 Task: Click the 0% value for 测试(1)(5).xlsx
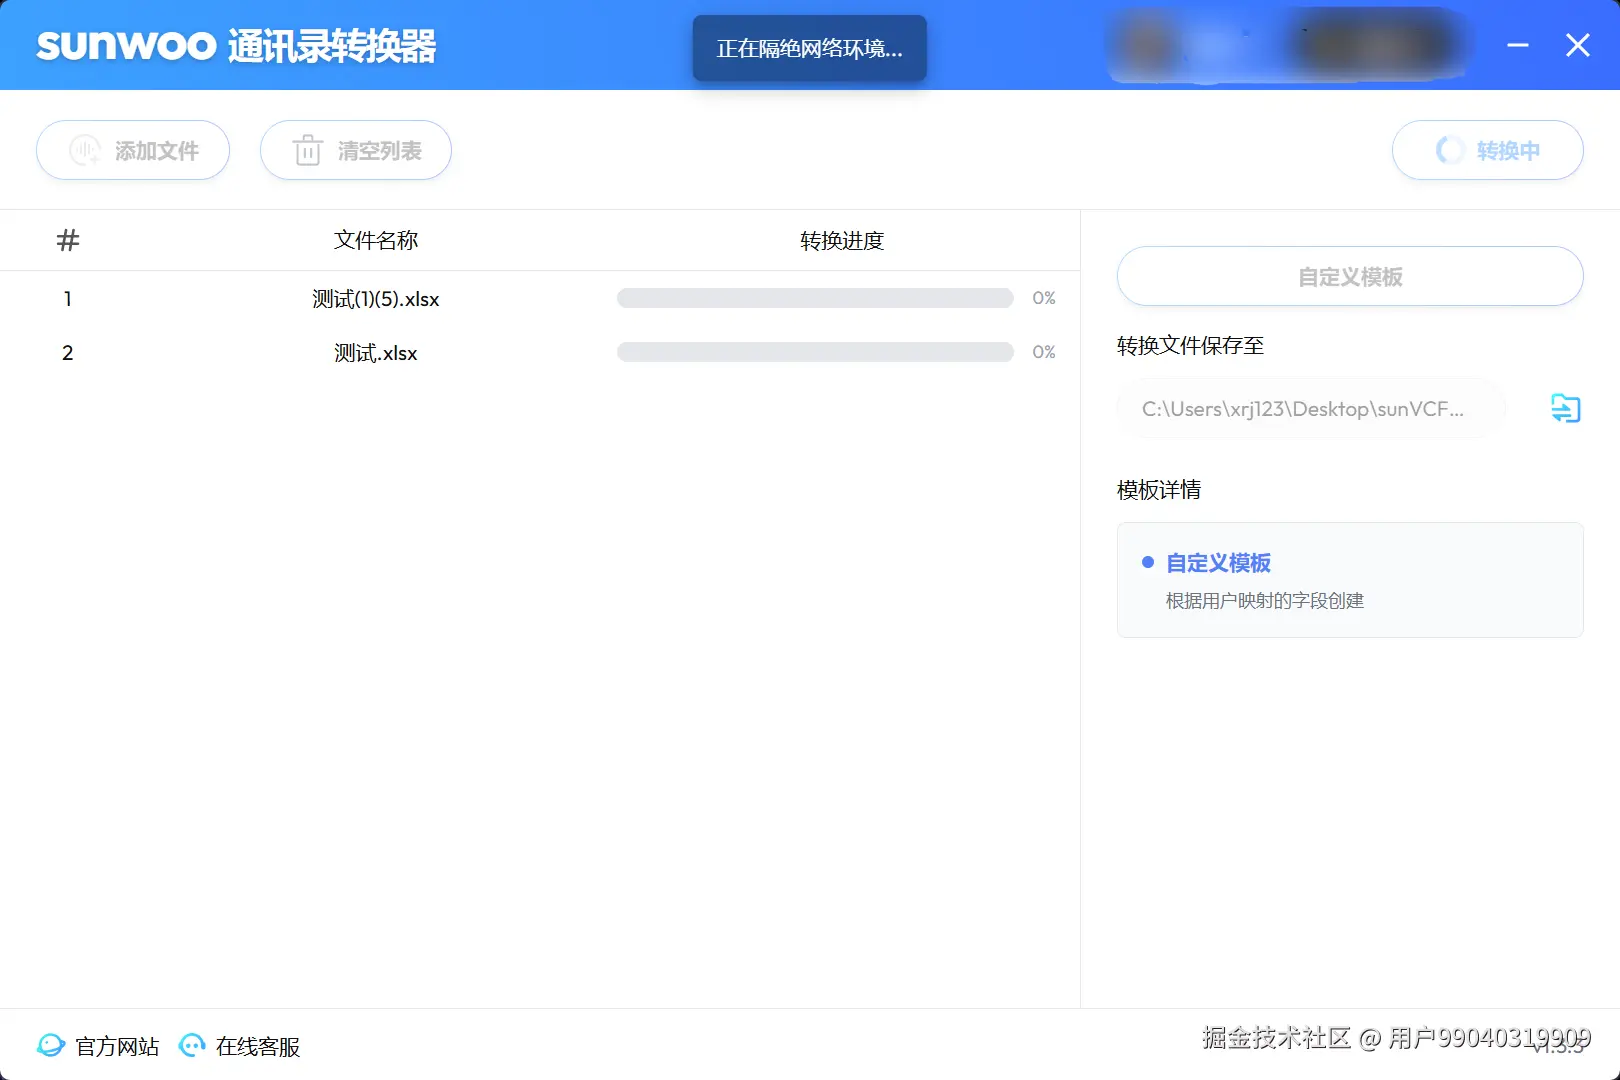coord(1044,298)
